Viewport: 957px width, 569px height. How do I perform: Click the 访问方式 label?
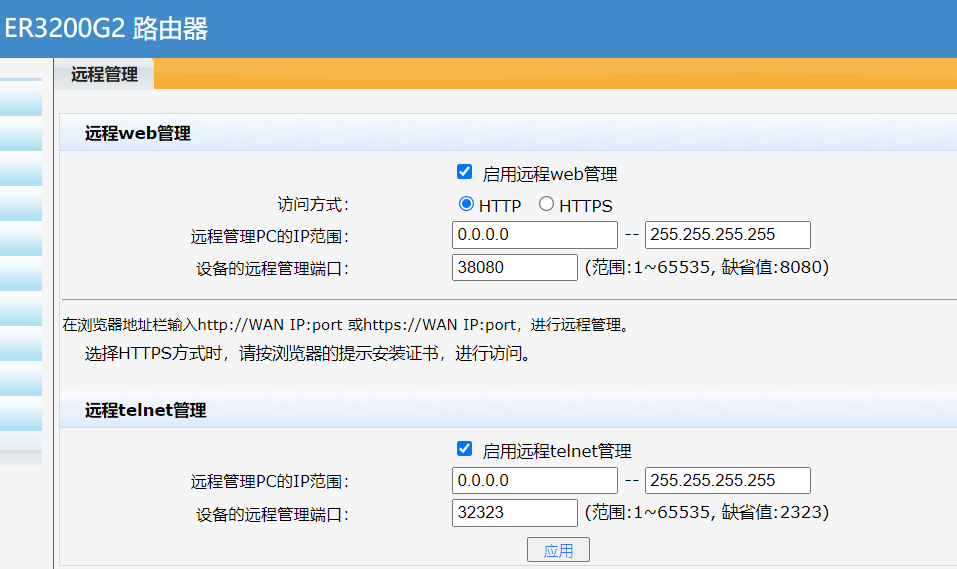(313, 205)
